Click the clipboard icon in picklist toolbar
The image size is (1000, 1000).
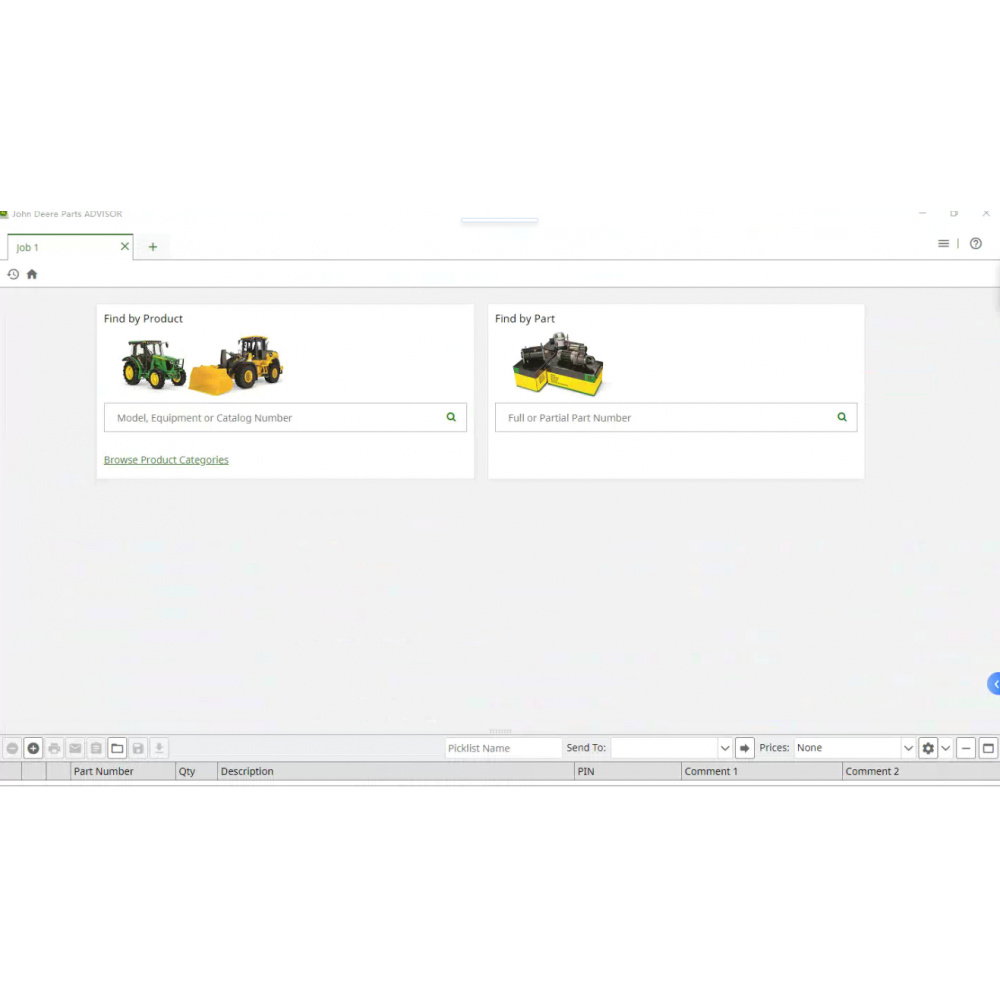click(96, 748)
